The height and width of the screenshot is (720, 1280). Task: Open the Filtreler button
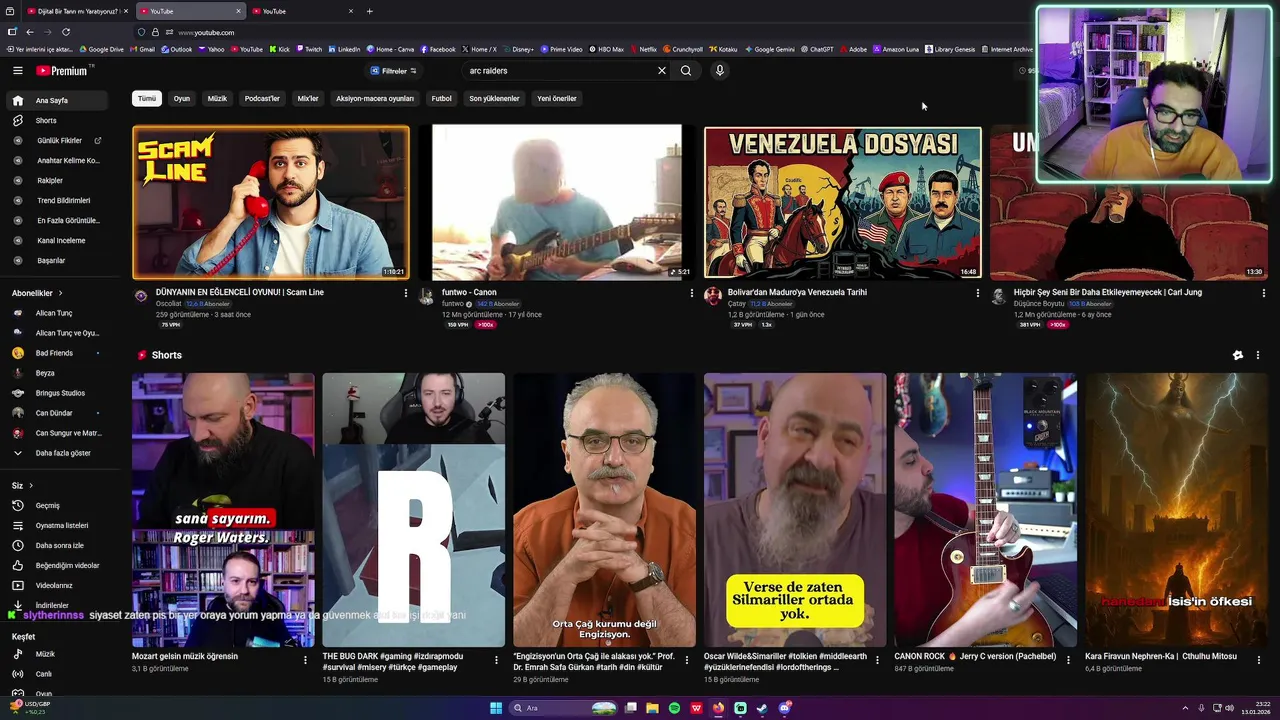coord(393,71)
